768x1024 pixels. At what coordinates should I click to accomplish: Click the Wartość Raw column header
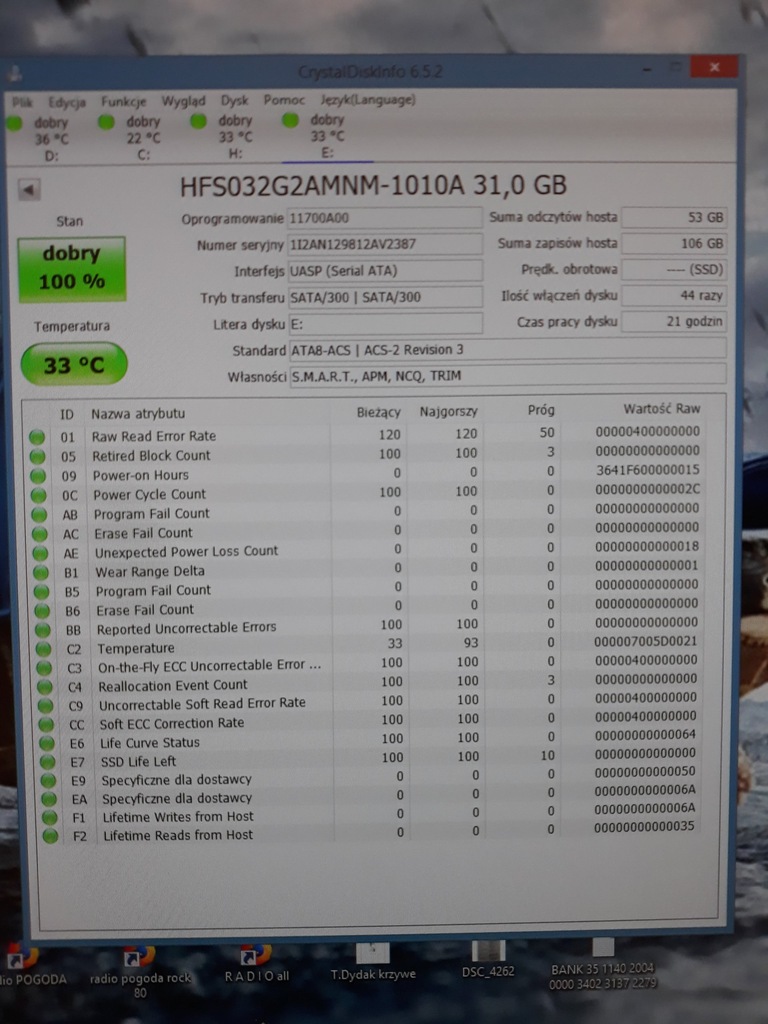[x=662, y=409]
